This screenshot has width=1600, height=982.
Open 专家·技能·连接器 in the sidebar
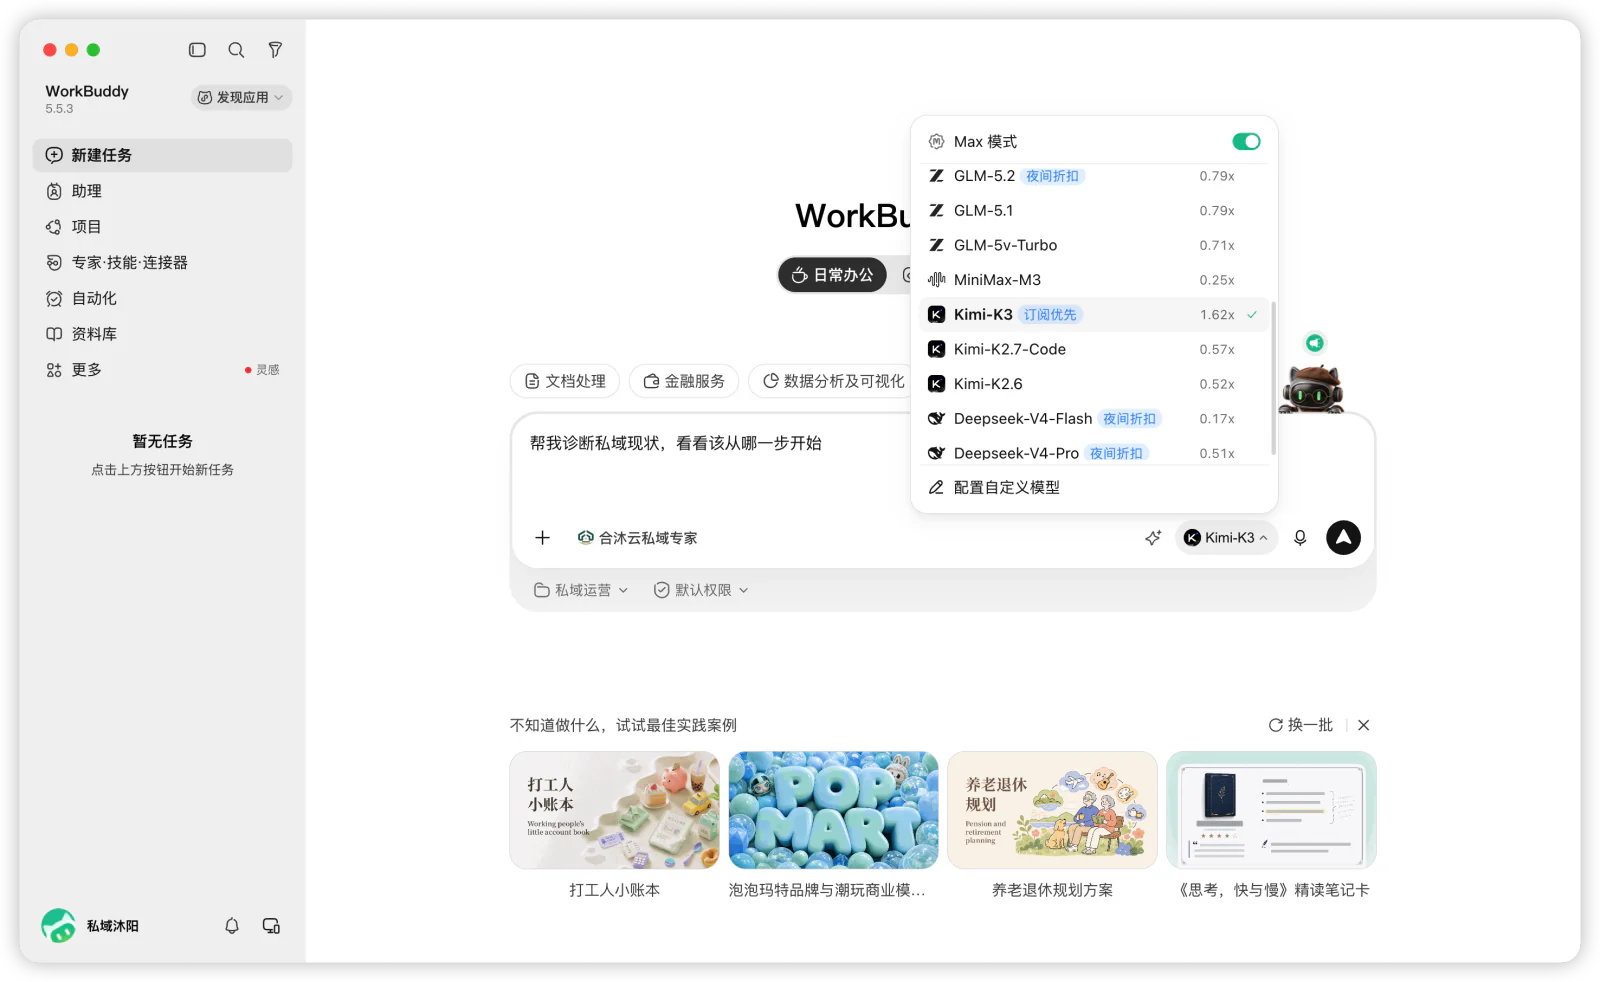[162, 262]
